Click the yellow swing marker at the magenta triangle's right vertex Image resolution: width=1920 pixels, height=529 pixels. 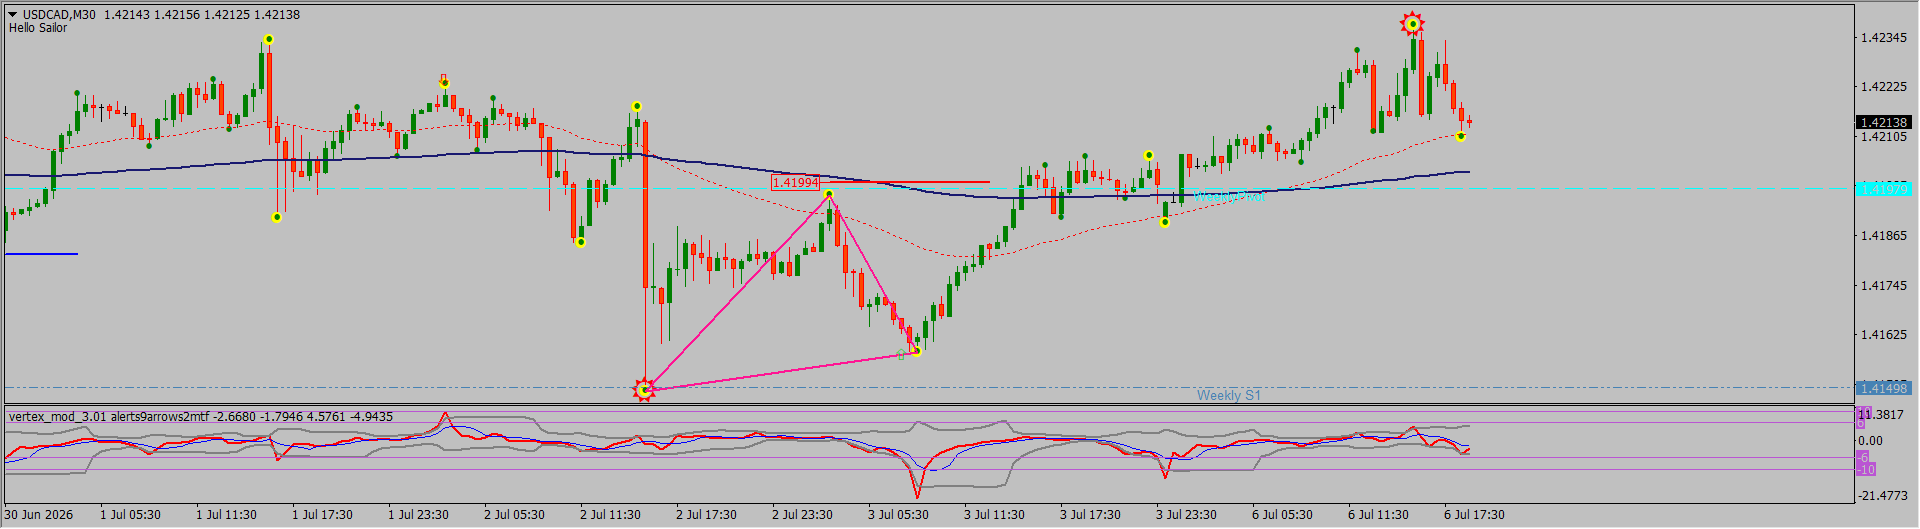pyautogui.click(x=916, y=351)
